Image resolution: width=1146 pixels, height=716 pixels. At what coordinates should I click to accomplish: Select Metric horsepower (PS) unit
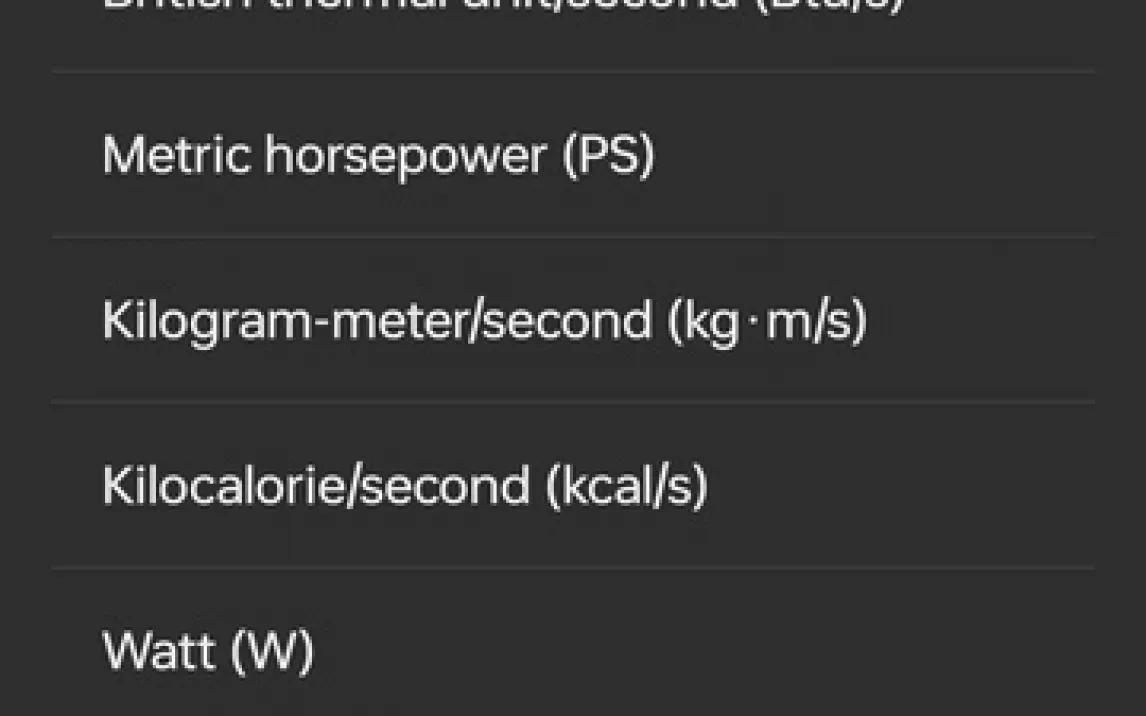(x=378, y=156)
